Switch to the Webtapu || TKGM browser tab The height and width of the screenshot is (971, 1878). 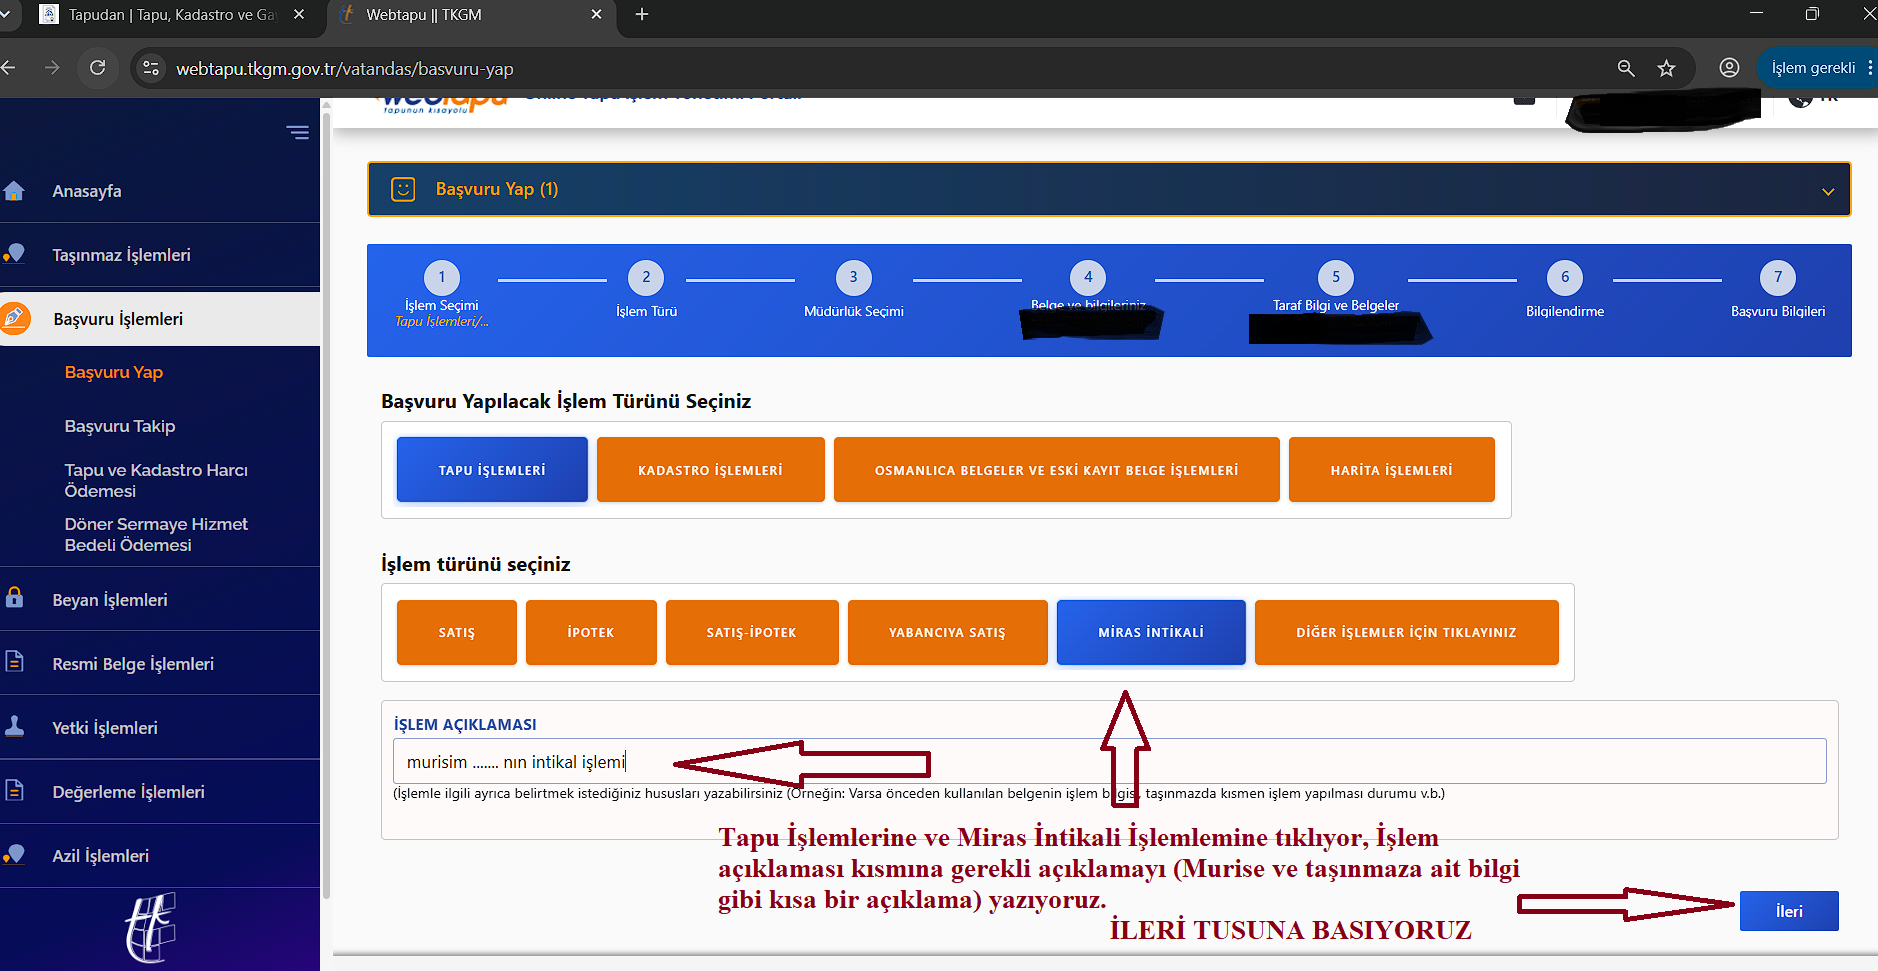(470, 15)
